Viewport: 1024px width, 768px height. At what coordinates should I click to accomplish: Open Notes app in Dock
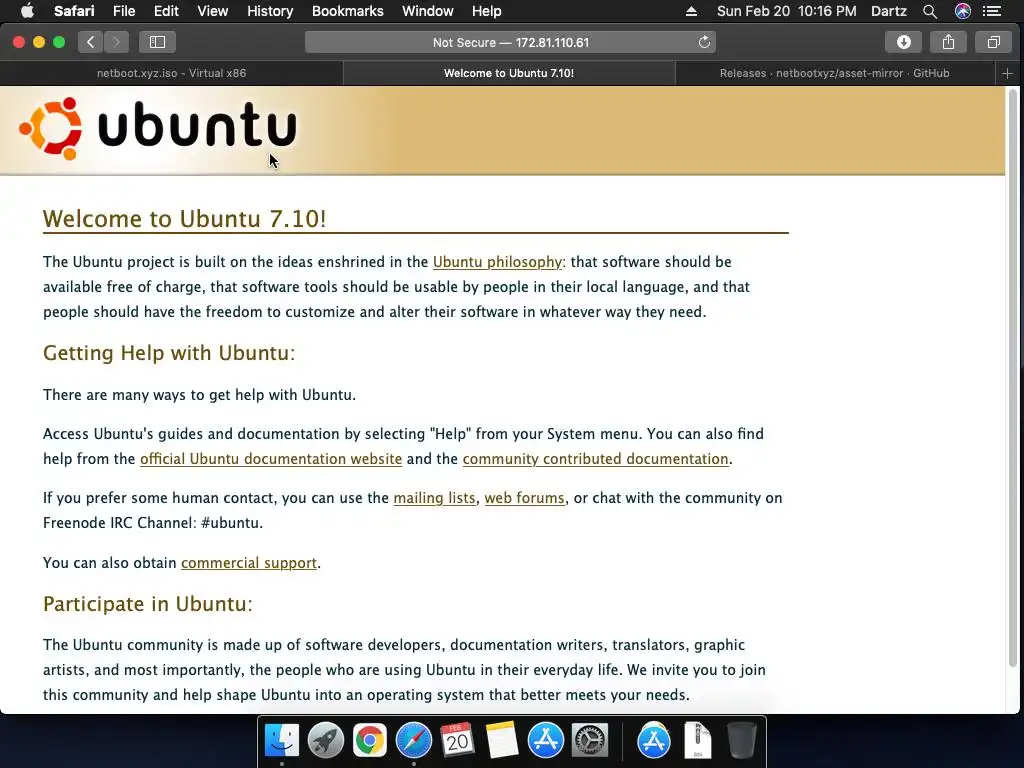(x=502, y=741)
